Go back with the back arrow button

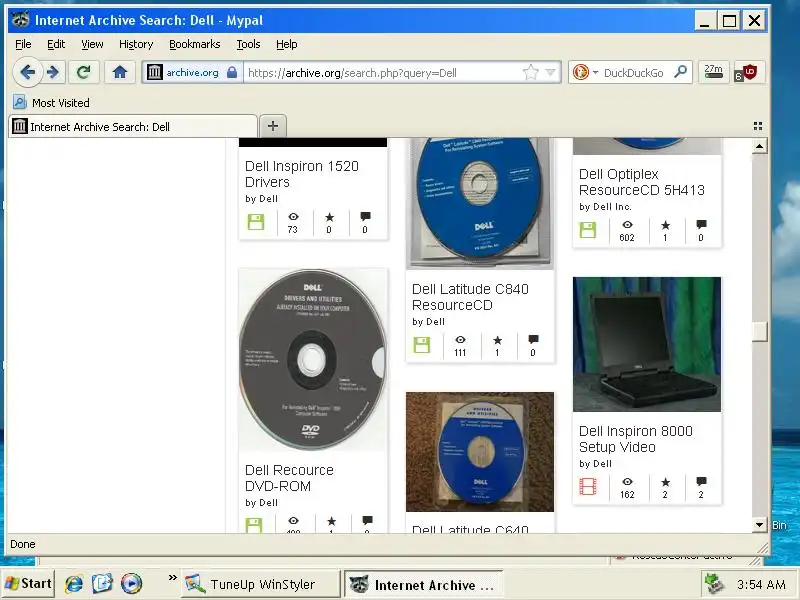point(28,72)
